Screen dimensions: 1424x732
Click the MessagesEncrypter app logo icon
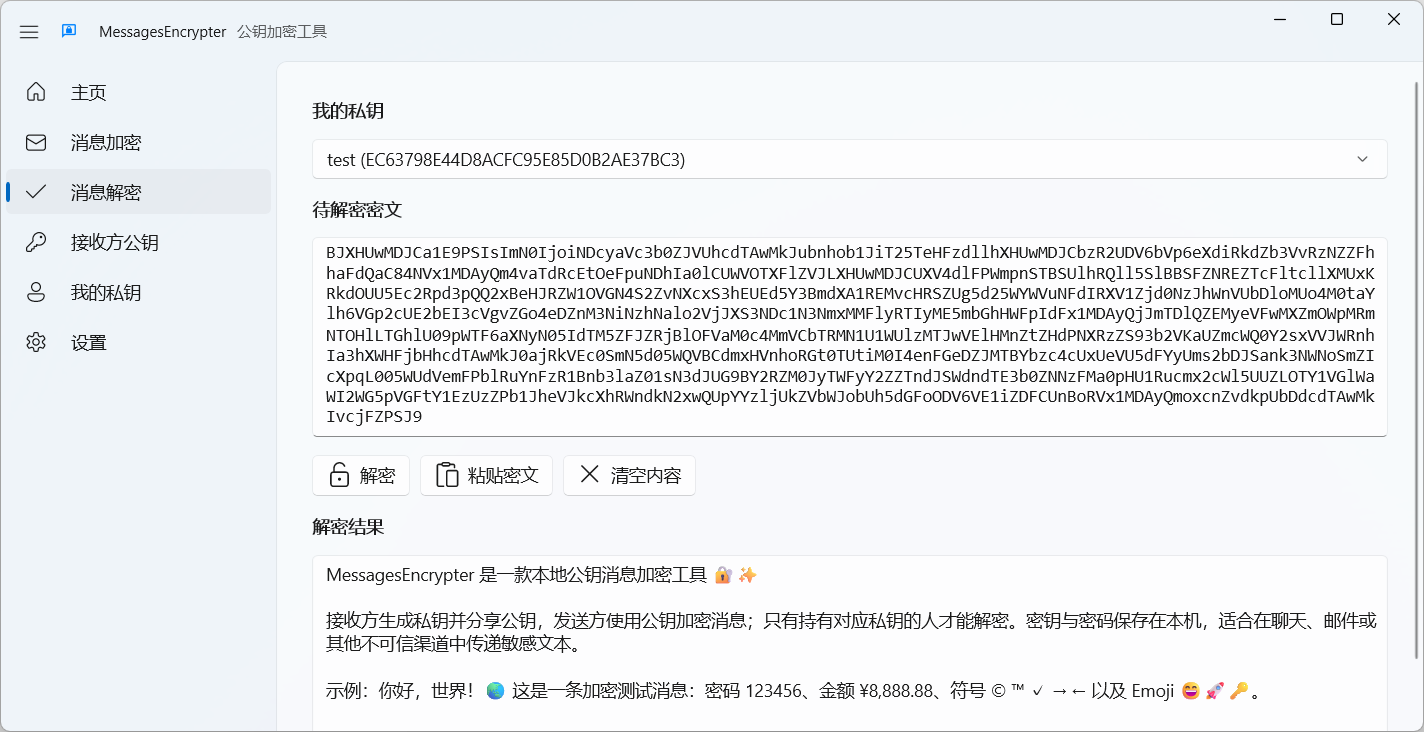coord(69,31)
